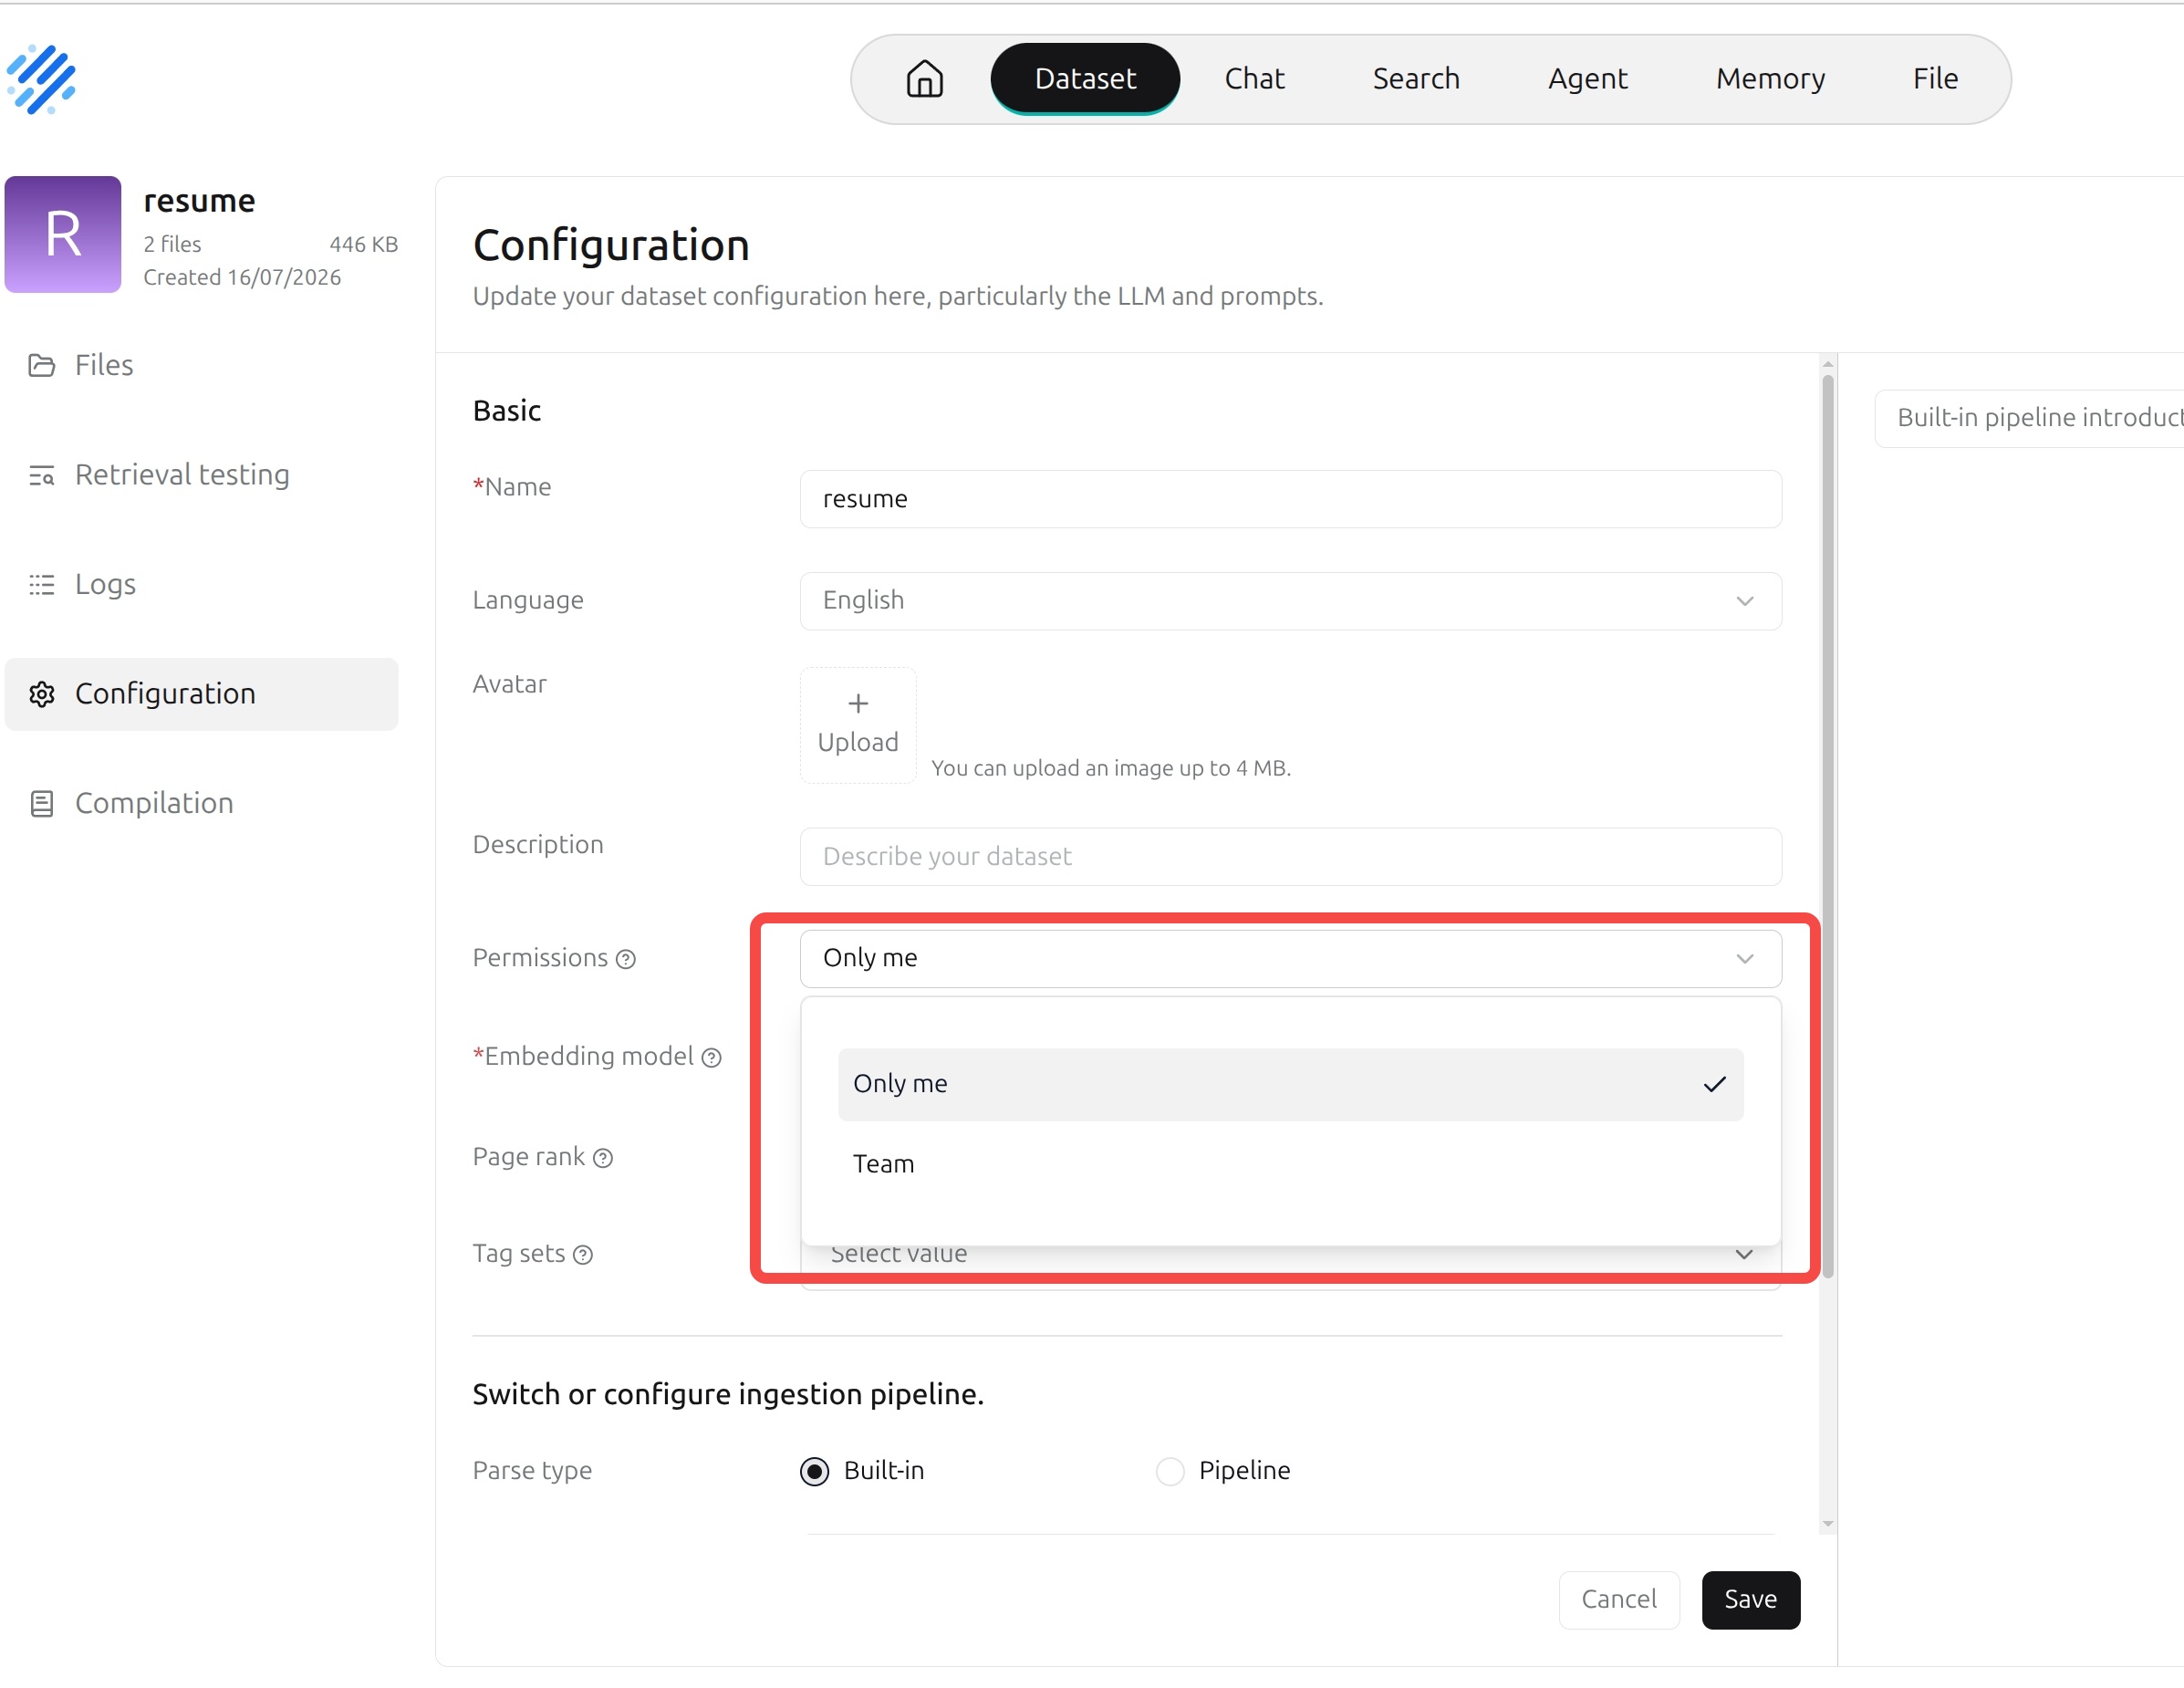Viewport: 2184px width, 1688px height.
Task: Focus the Description input field
Action: [x=1290, y=857]
